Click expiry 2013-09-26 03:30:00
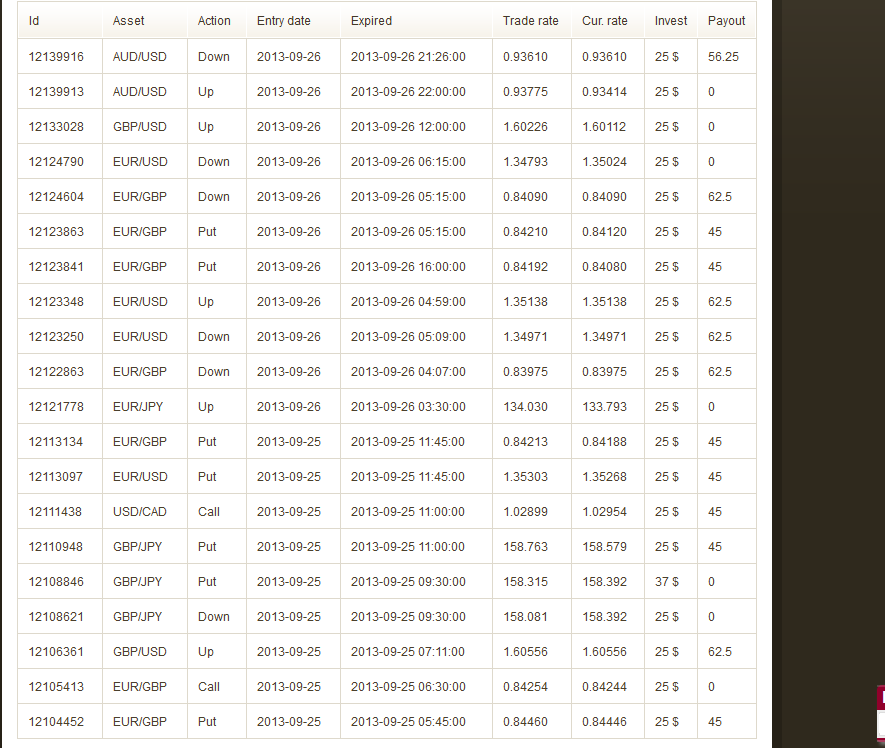 [408, 406]
